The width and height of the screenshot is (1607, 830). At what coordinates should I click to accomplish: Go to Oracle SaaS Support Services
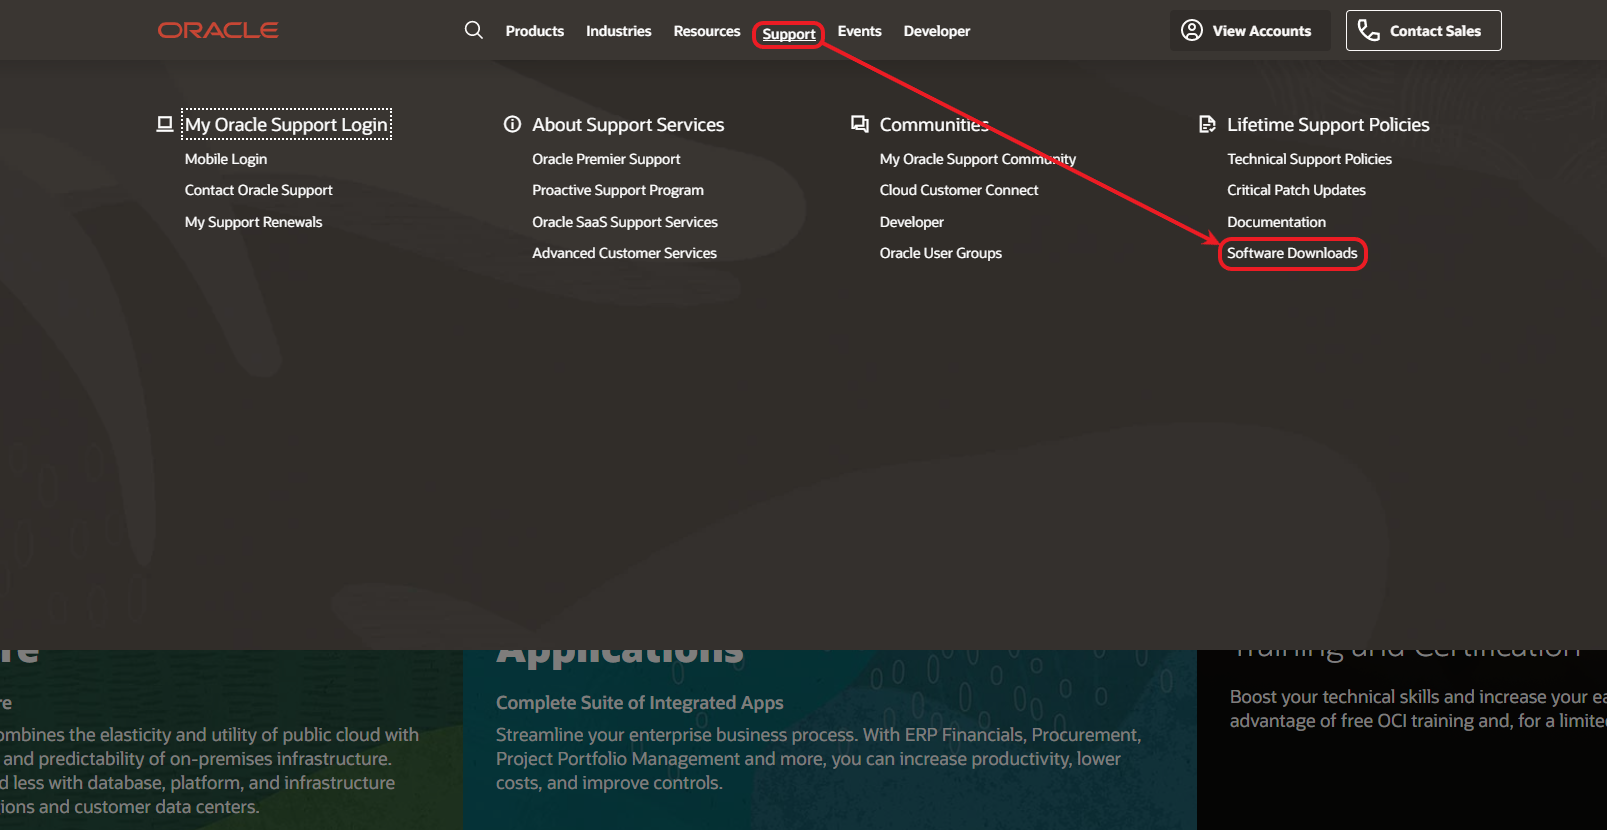point(625,222)
